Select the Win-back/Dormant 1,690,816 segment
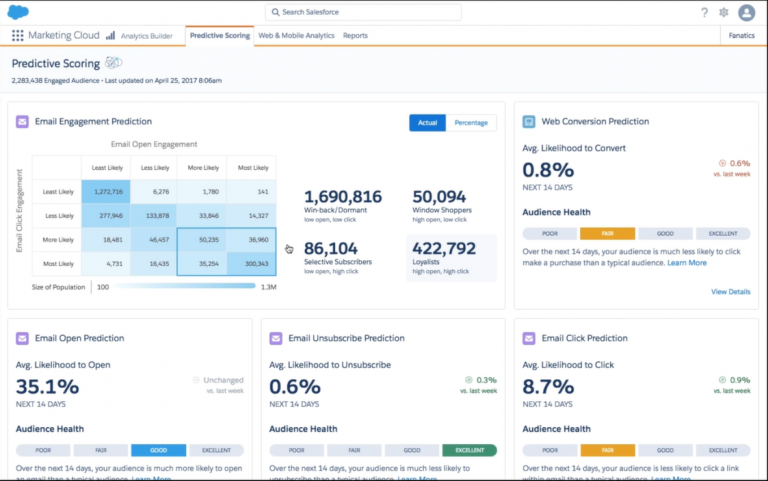 click(343, 205)
